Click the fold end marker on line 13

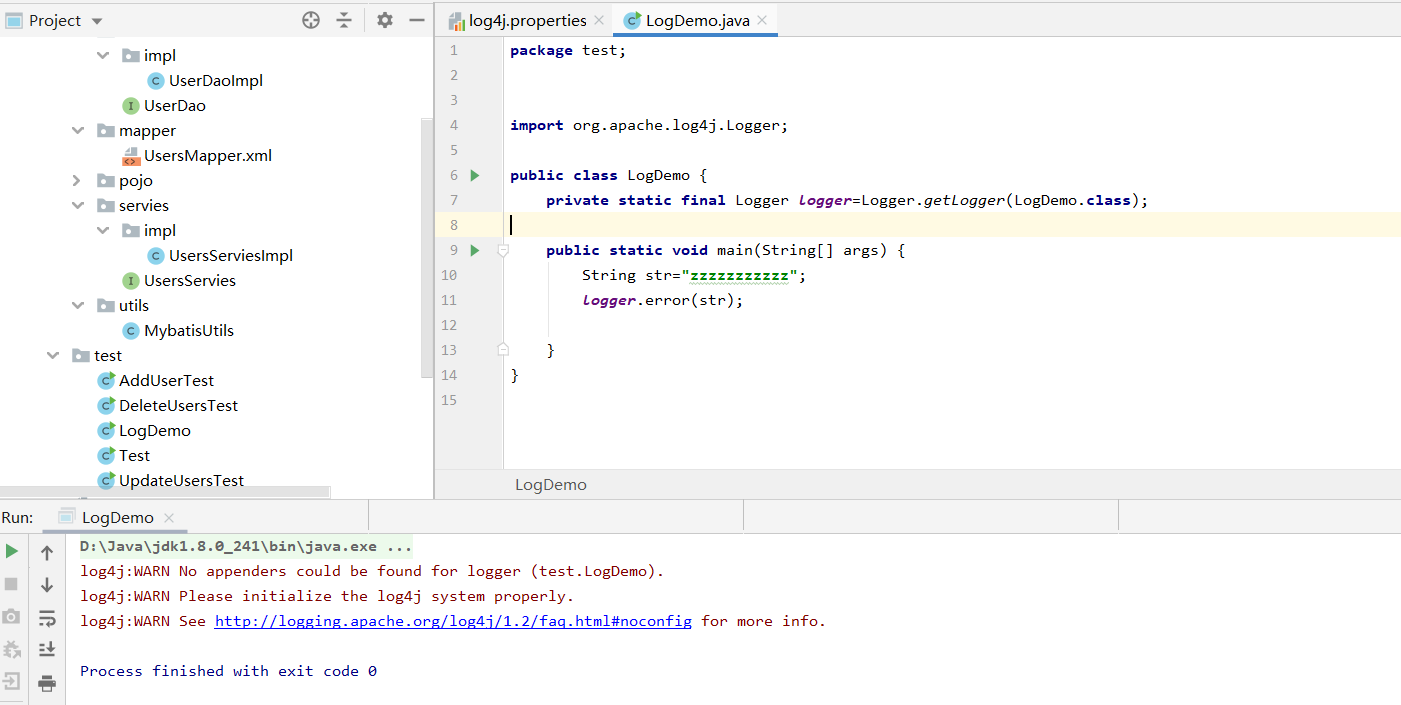[x=503, y=350]
